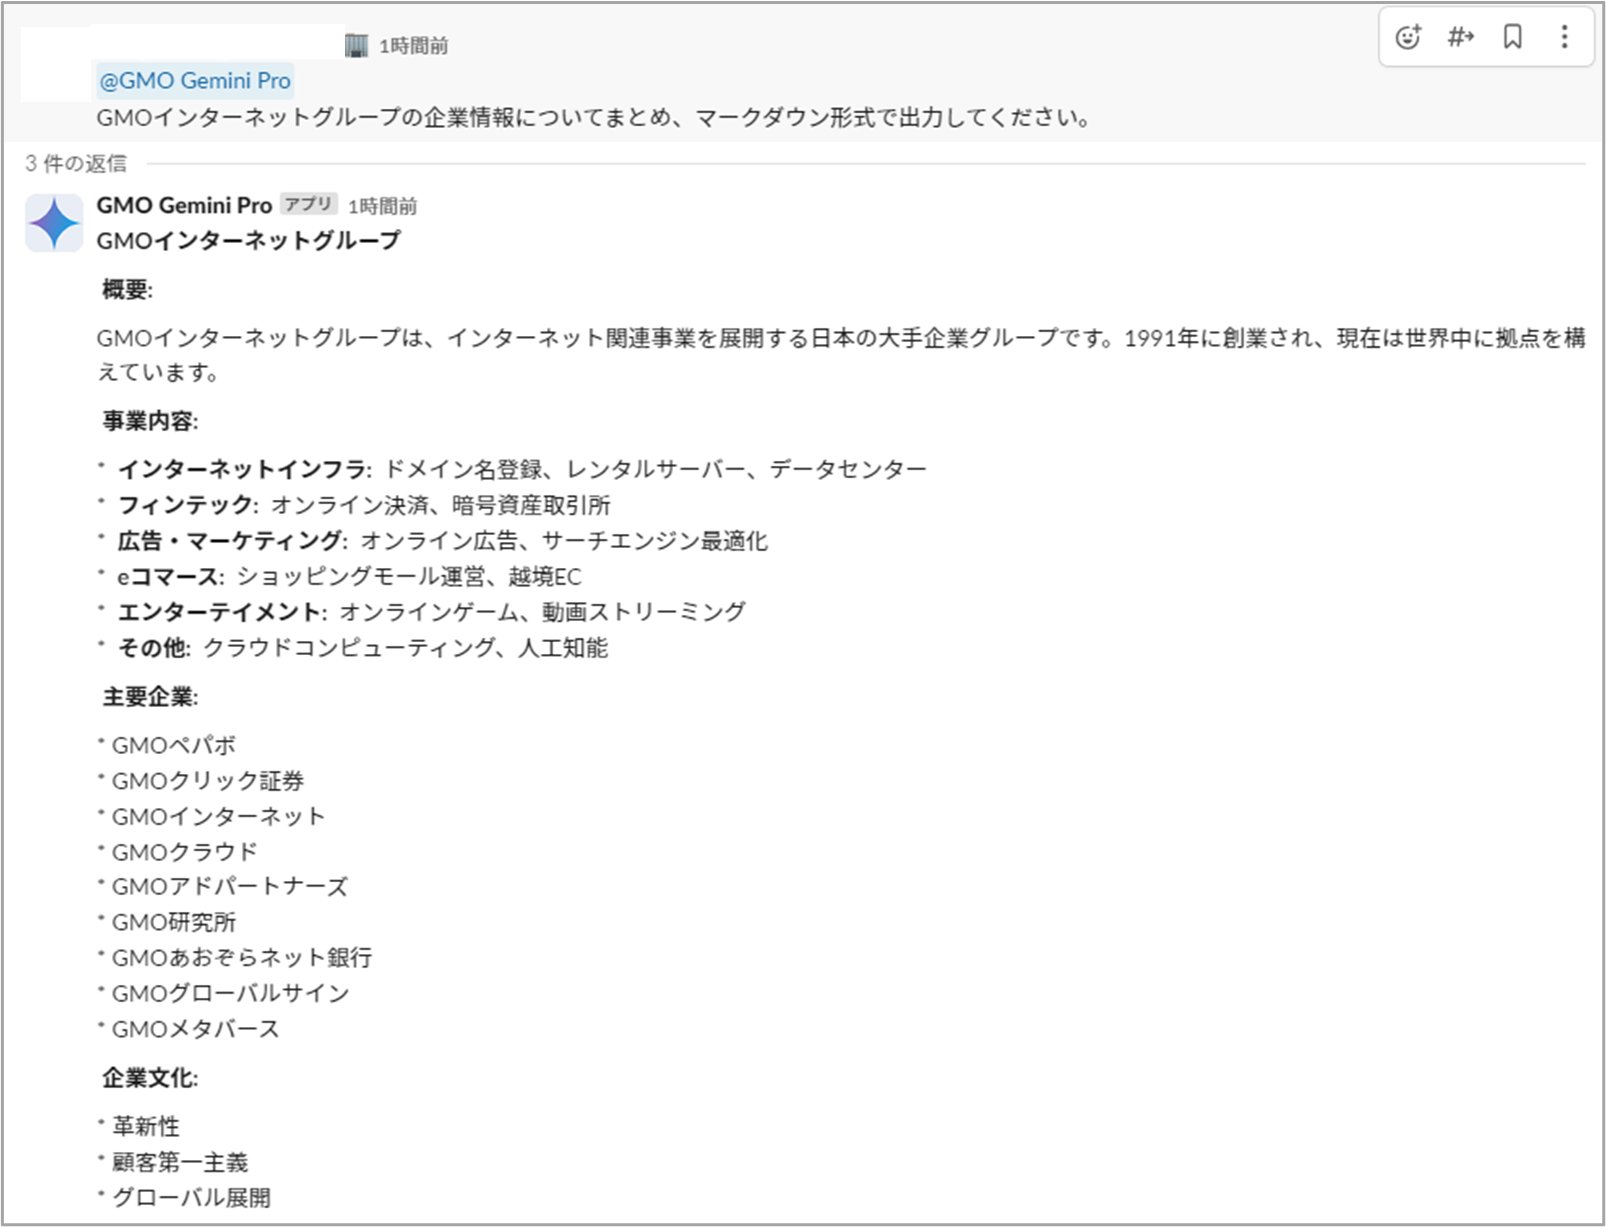Click the アプリ badge next to bot name
Screen dimensions: 1606x1227
pos(308,204)
